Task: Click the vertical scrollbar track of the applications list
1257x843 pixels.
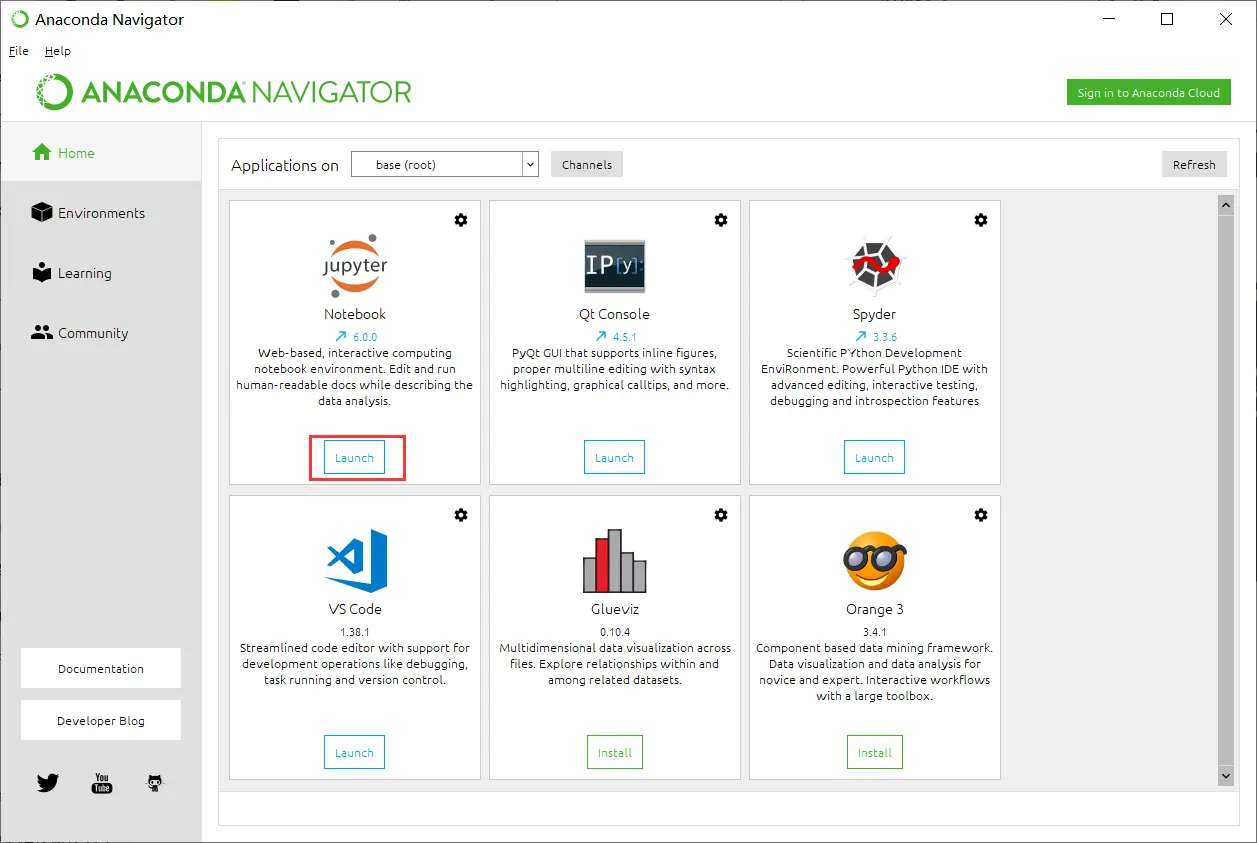Action: pos(1226,490)
